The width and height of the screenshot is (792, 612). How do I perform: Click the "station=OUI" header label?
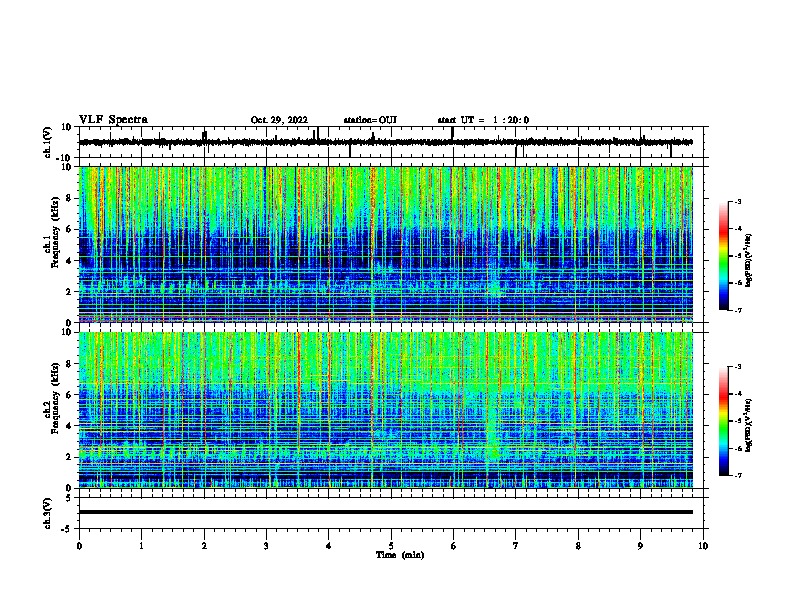[370, 120]
